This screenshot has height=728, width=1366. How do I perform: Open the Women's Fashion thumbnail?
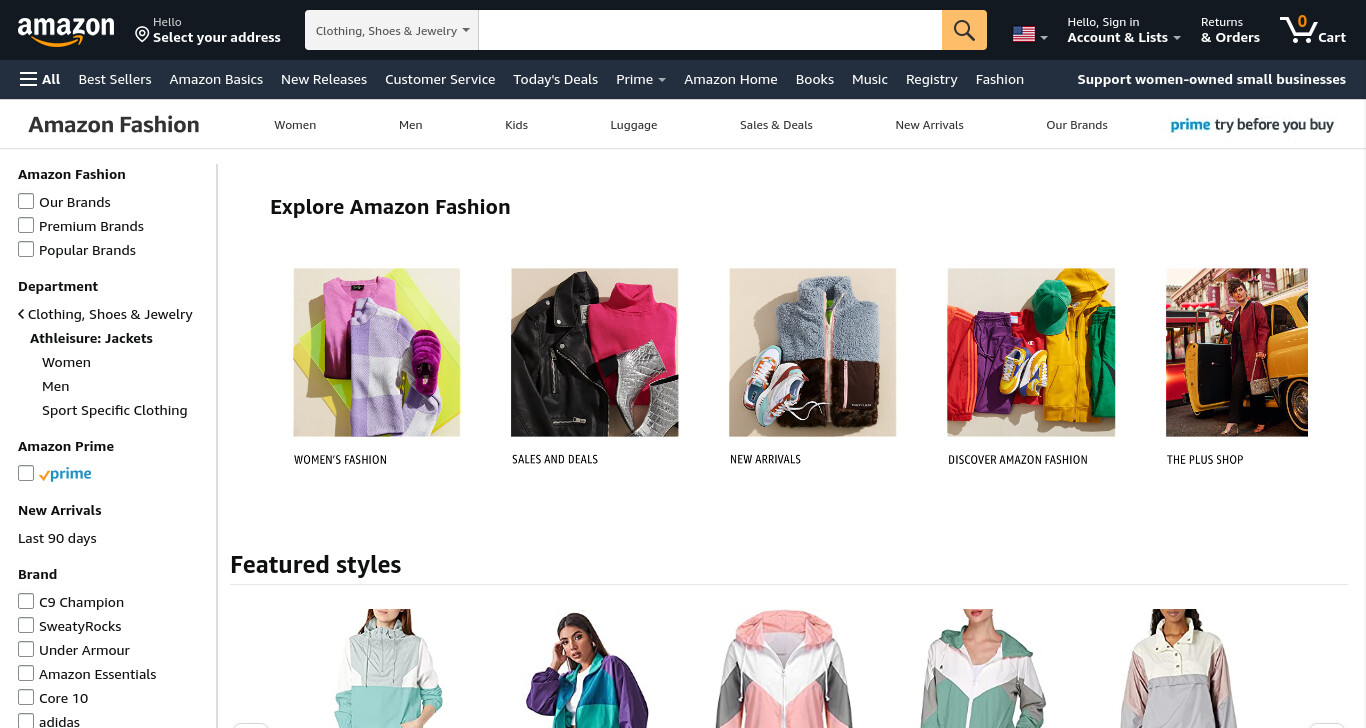click(377, 352)
